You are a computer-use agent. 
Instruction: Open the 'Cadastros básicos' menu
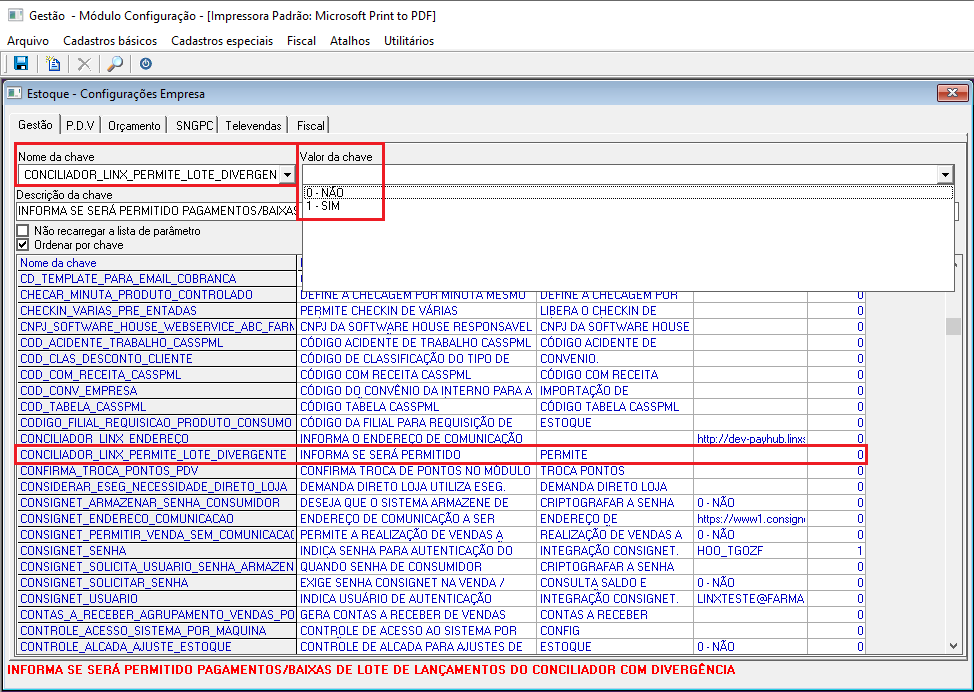point(109,41)
